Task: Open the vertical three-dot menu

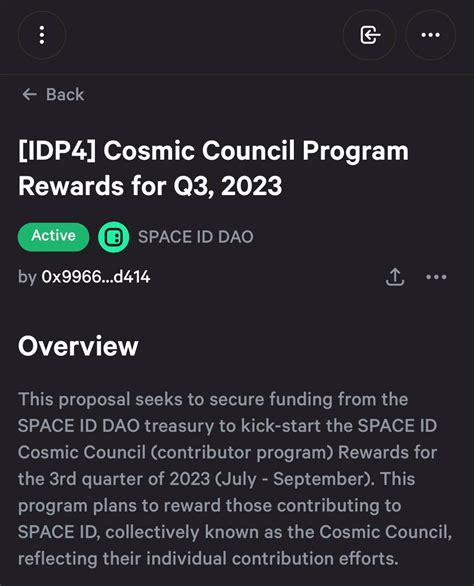Action: click(x=42, y=35)
